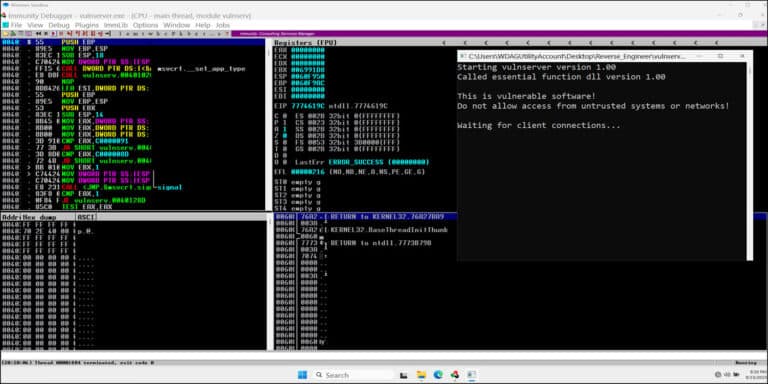Click 'Starting vulnserver version 1.00' console line
768x384 pixels.
pyautogui.click(x=536, y=67)
